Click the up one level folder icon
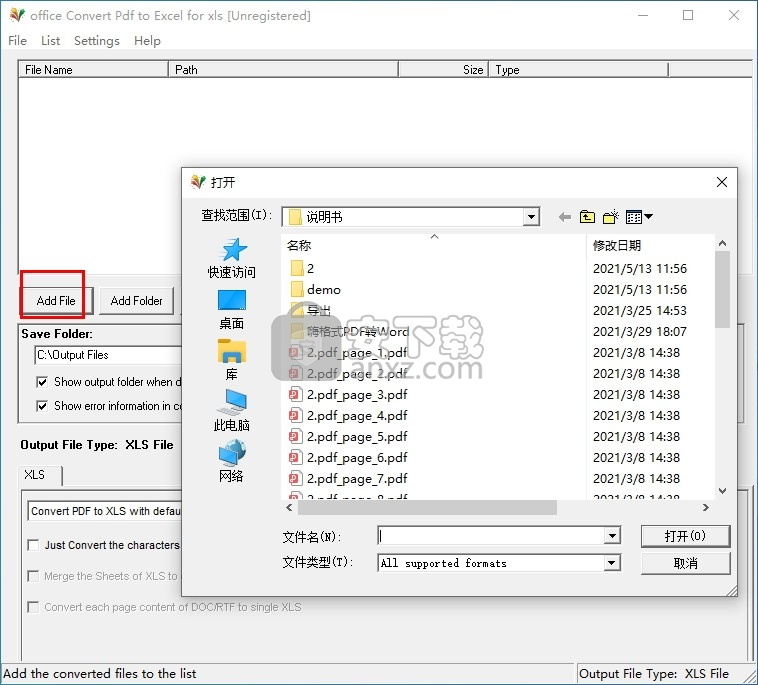The height and width of the screenshot is (685, 758). tap(587, 217)
